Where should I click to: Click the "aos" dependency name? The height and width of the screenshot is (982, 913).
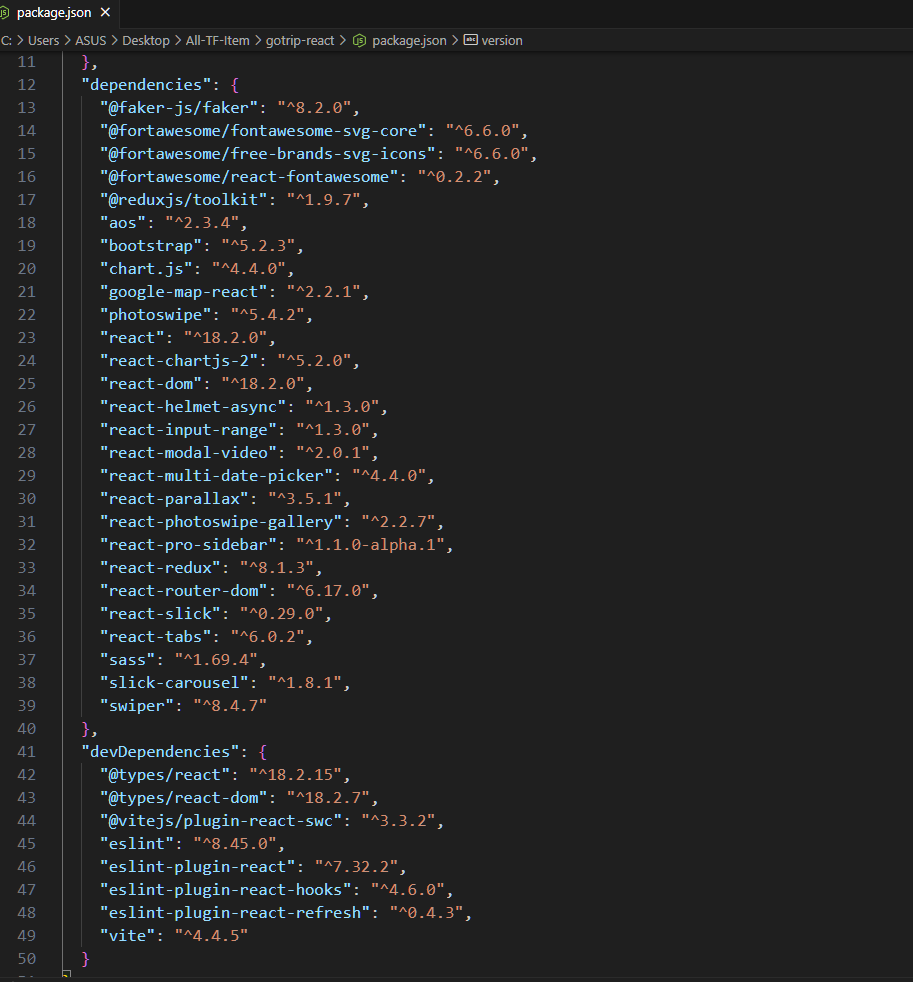123,222
